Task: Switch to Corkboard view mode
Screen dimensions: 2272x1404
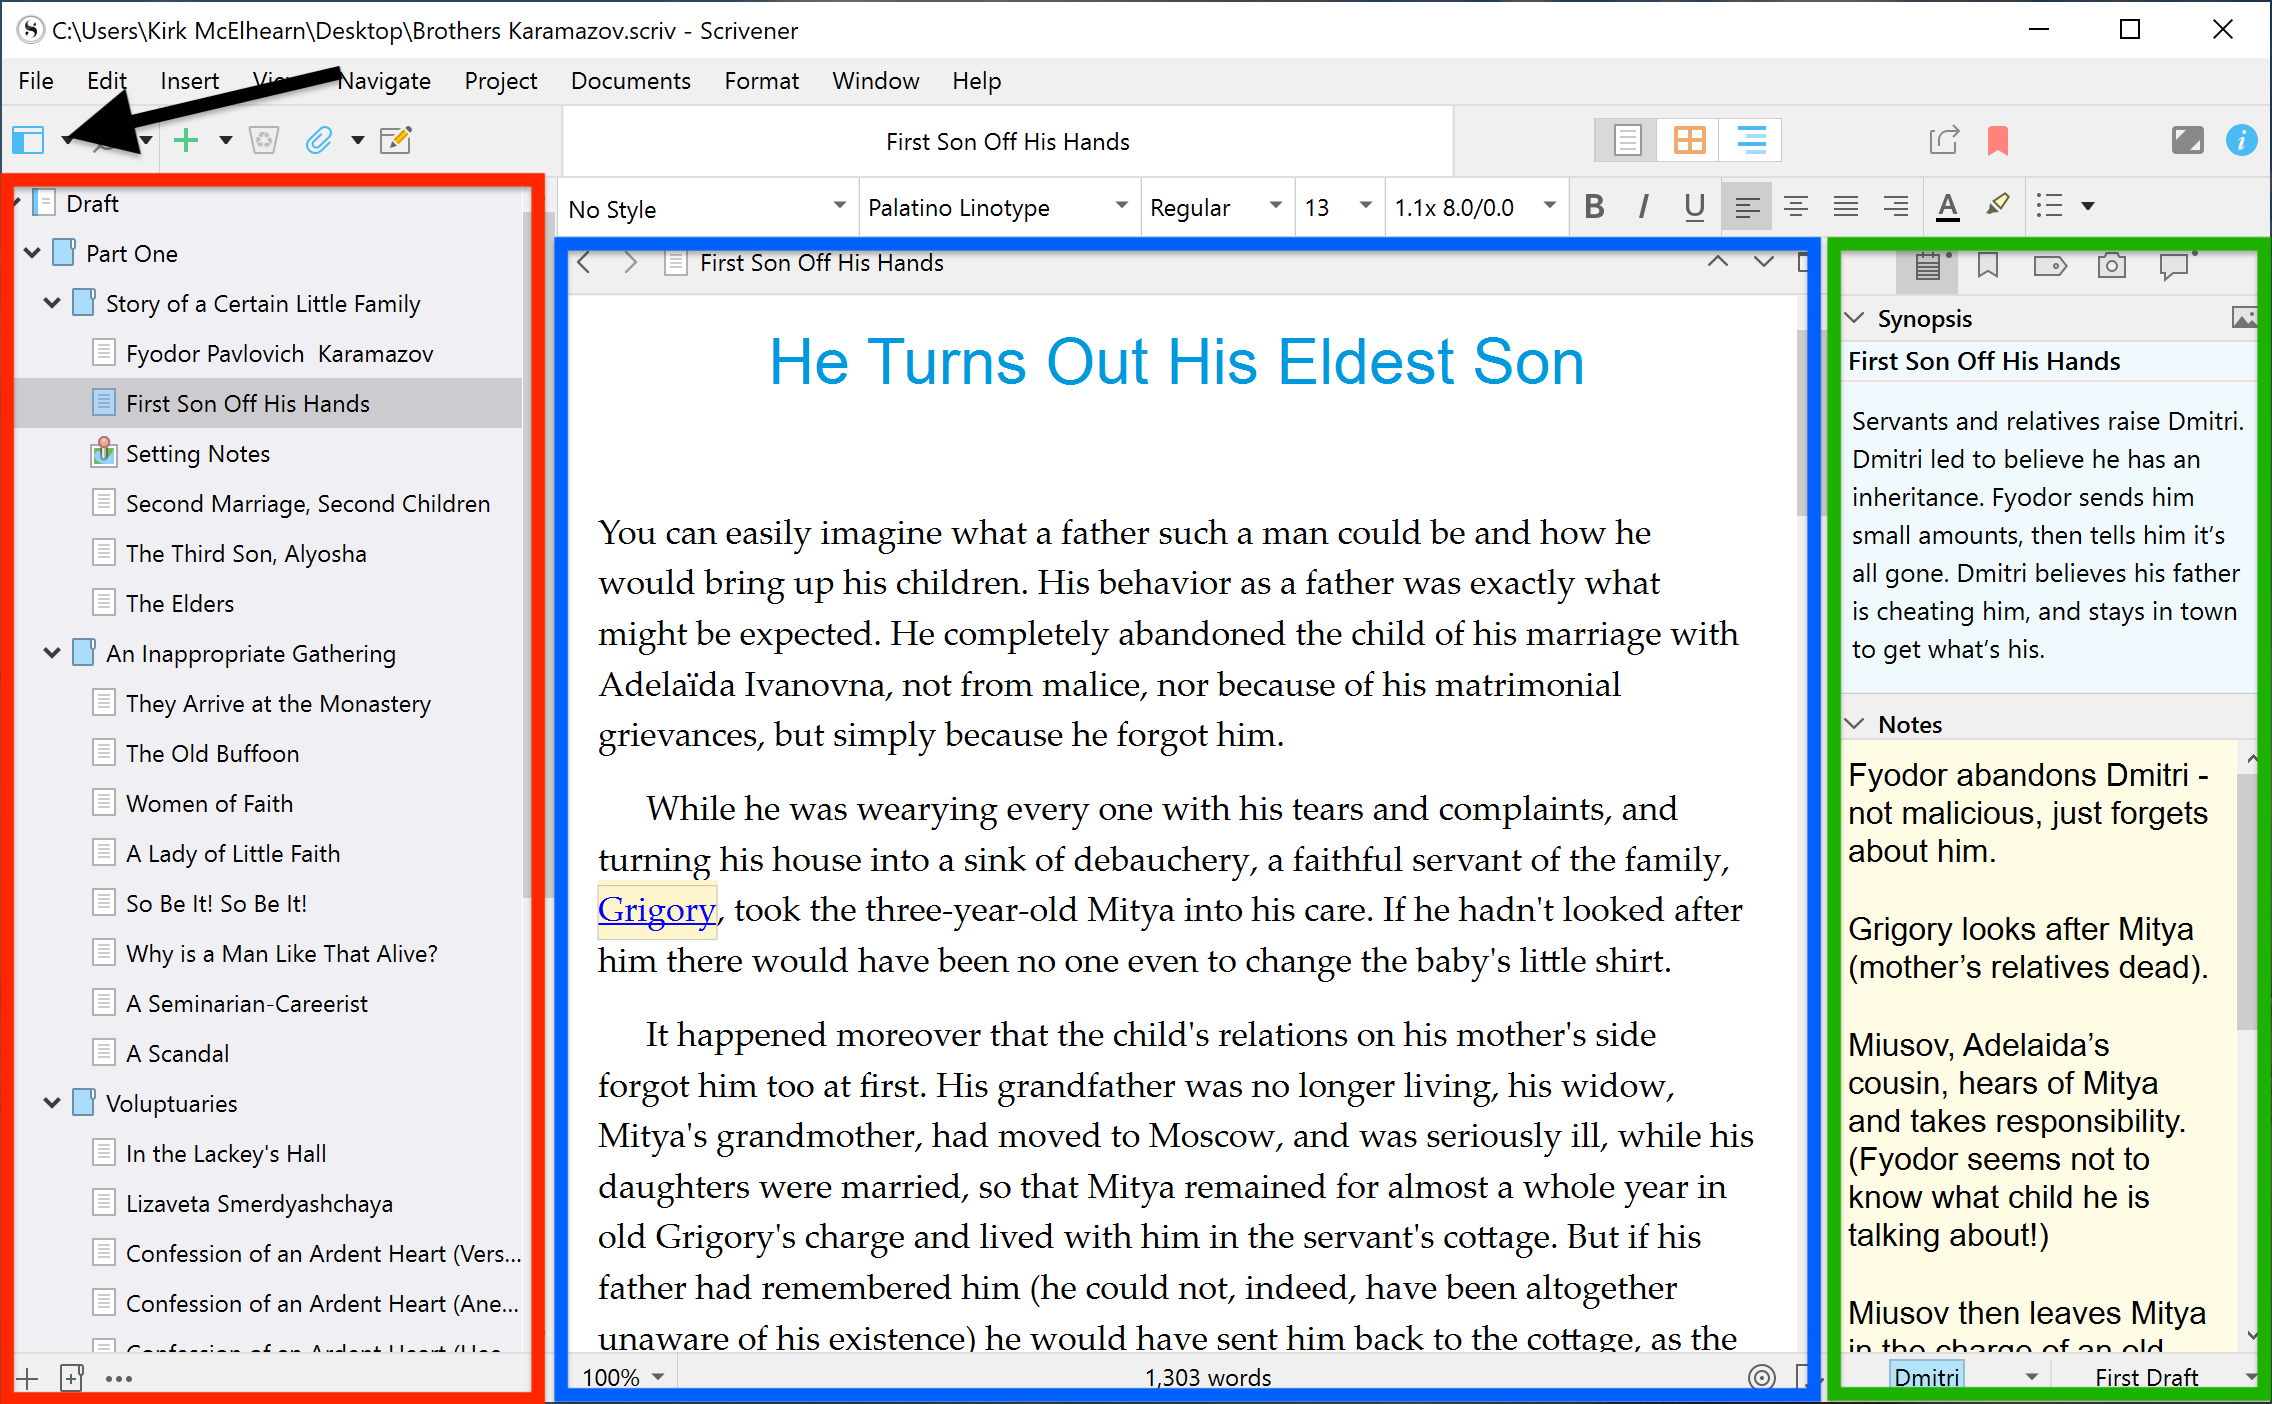Action: (x=1689, y=140)
